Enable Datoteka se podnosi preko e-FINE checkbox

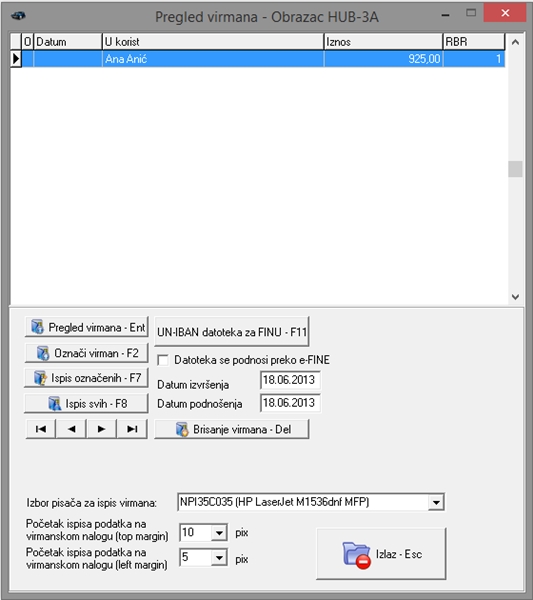[x=163, y=360]
